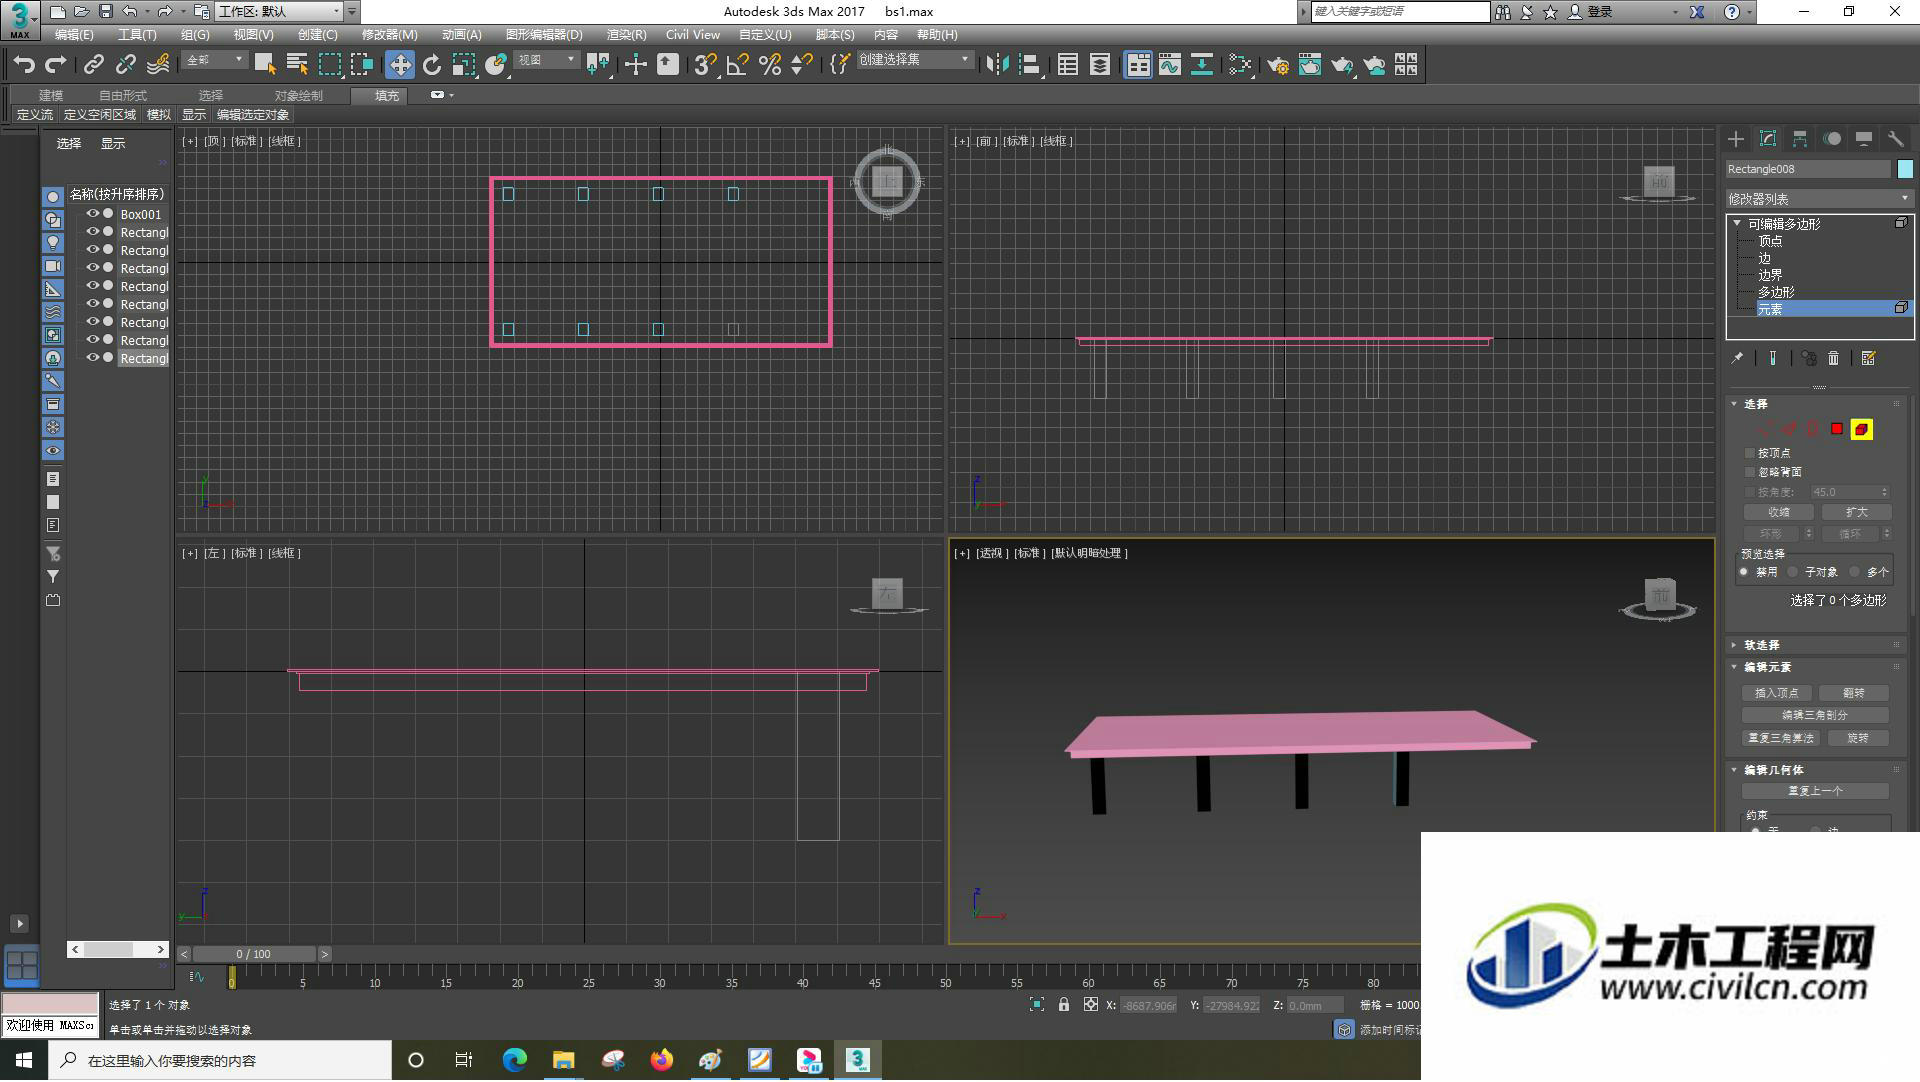Click the Remove Modifier trash icon
This screenshot has height=1082, width=1920.
pos(1833,358)
